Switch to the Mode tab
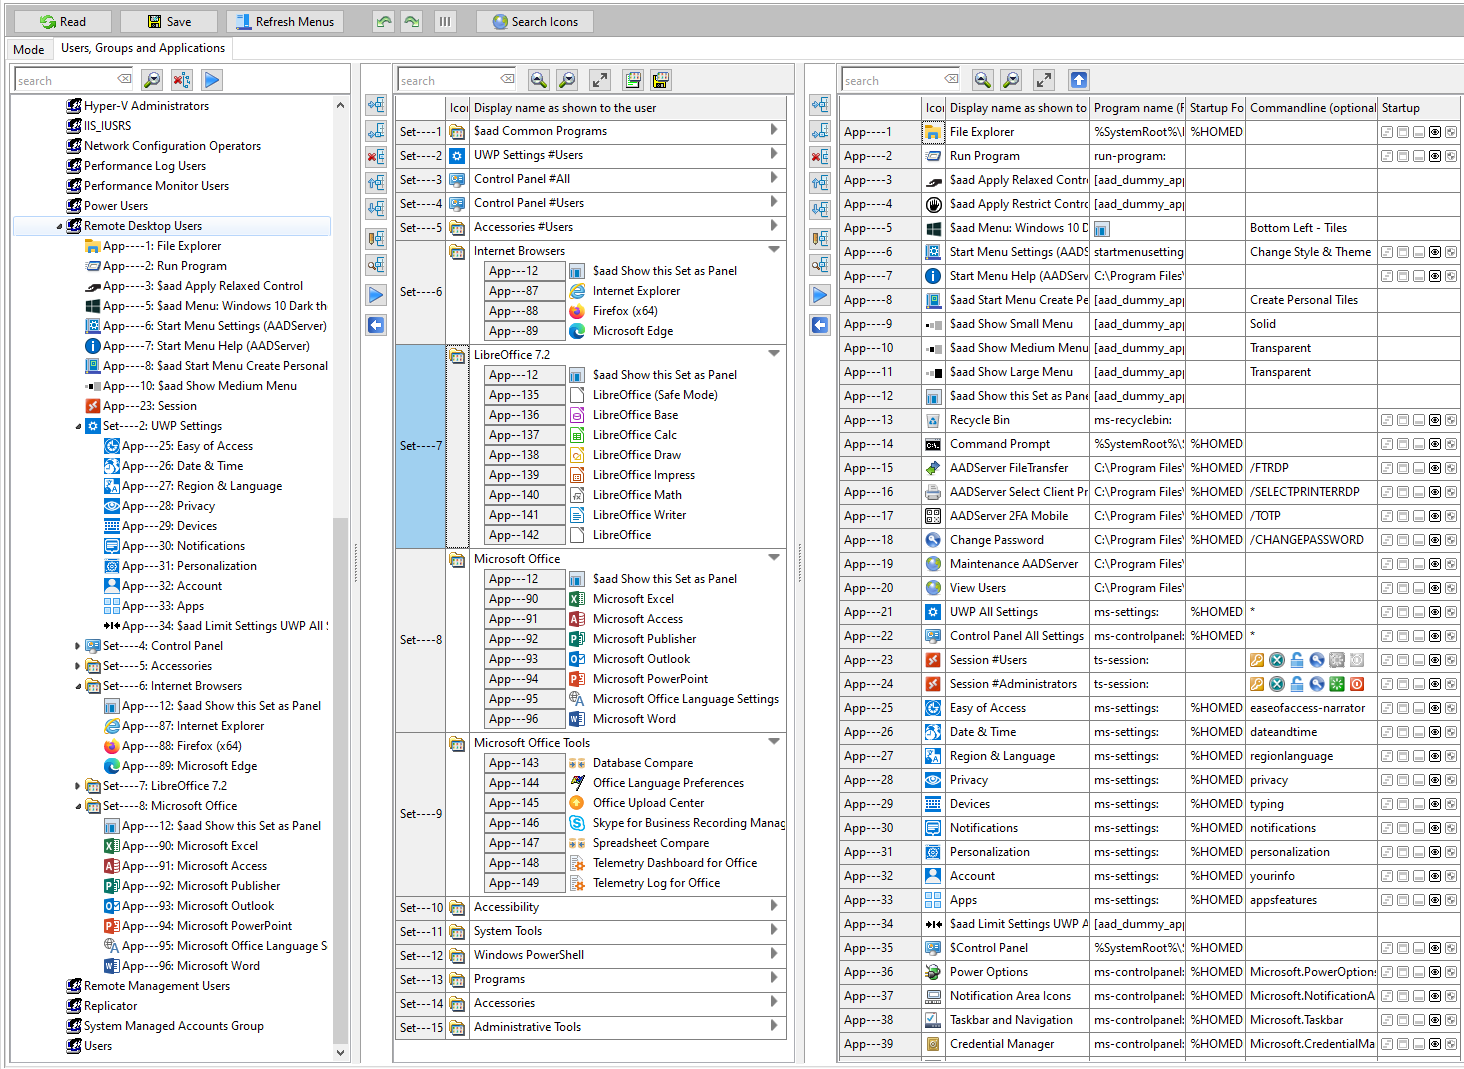This screenshot has width=1464, height=1069. (29, 49)
